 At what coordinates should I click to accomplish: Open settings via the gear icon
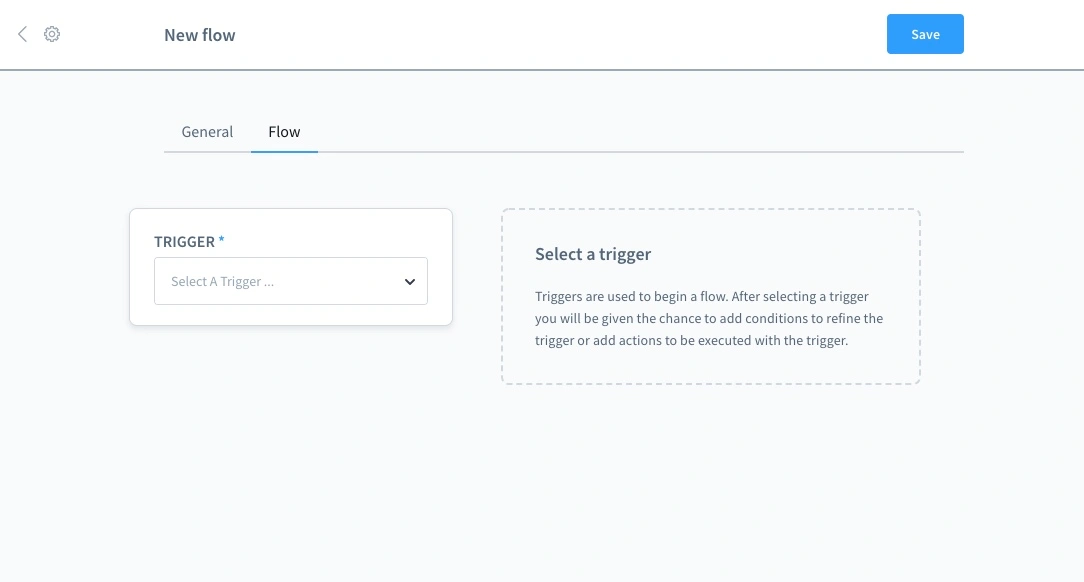52,34
